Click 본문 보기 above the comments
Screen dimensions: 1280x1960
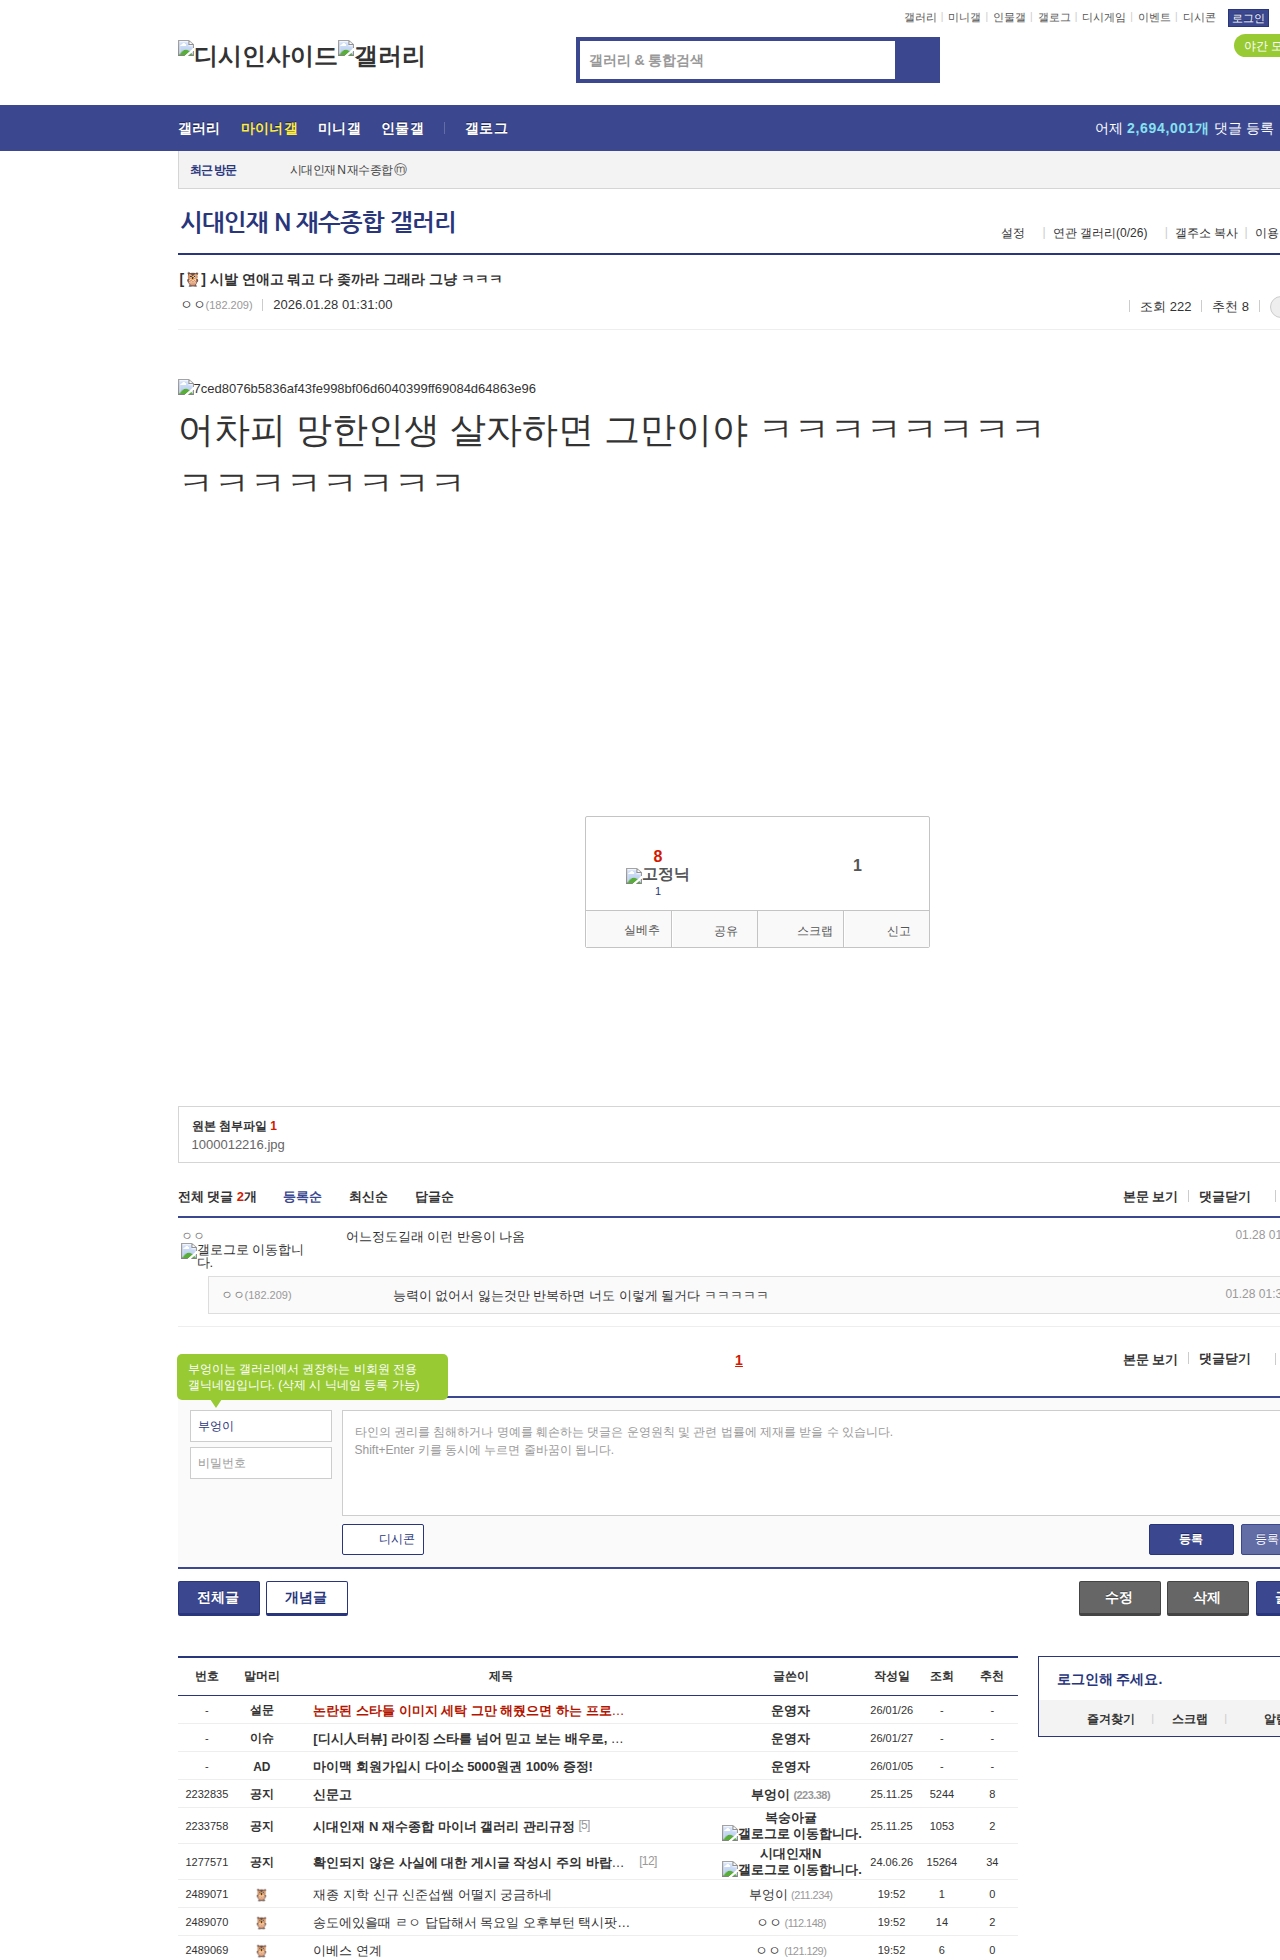tap(1150, 1197)
